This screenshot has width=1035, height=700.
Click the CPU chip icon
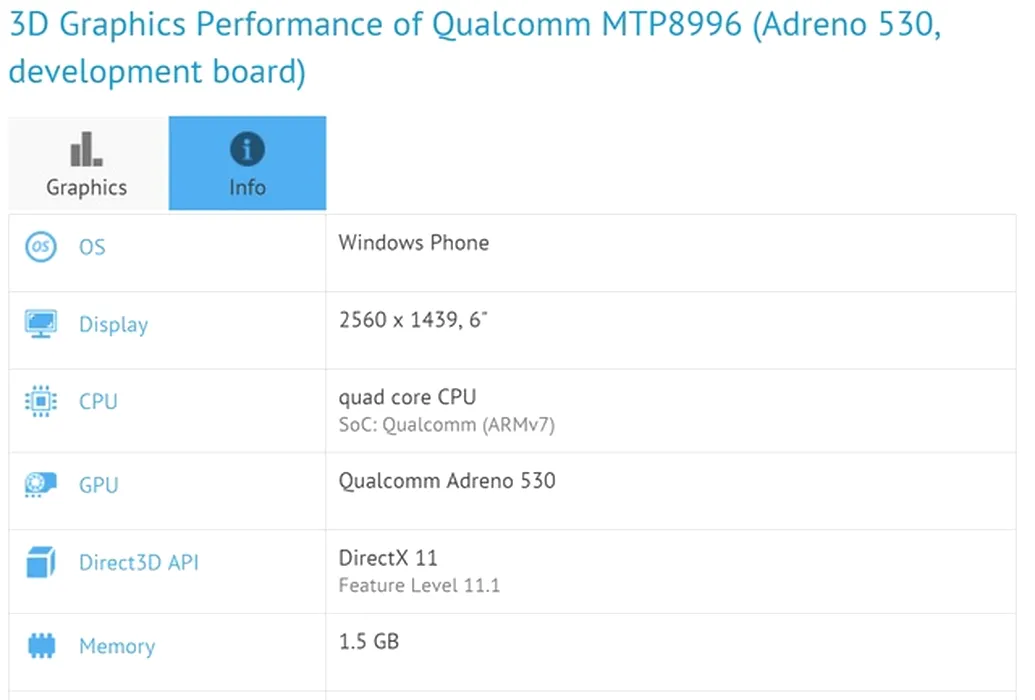click(41, 402)
